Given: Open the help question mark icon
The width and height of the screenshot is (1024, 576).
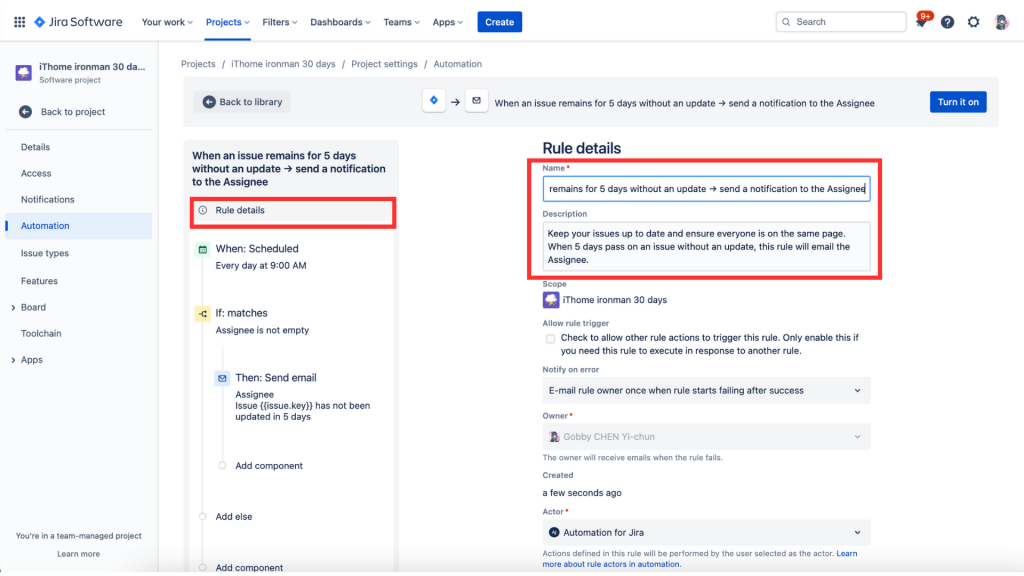Looking at the screenshot, I should pos(947,22).
